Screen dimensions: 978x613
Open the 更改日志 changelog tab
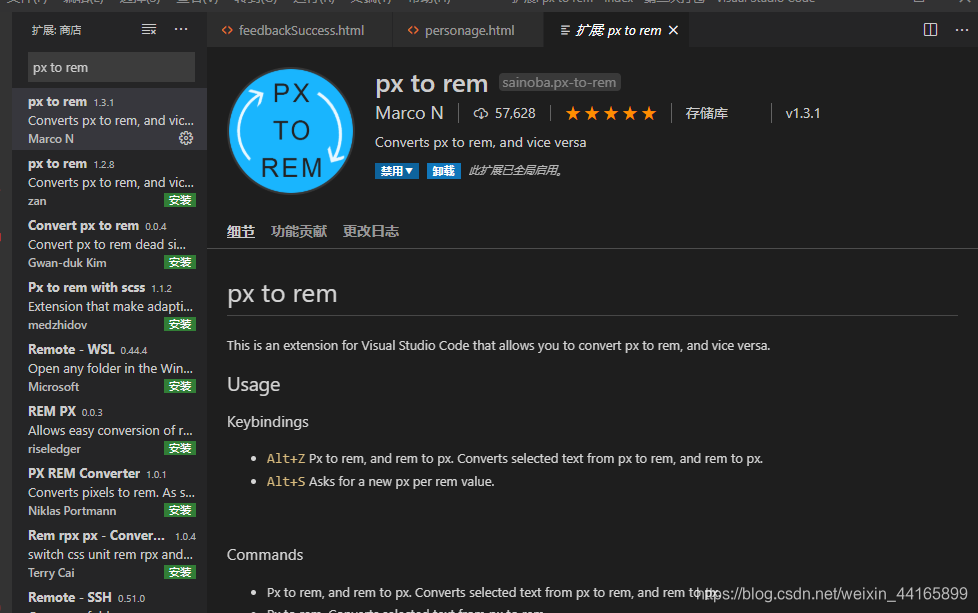(370, 232)
